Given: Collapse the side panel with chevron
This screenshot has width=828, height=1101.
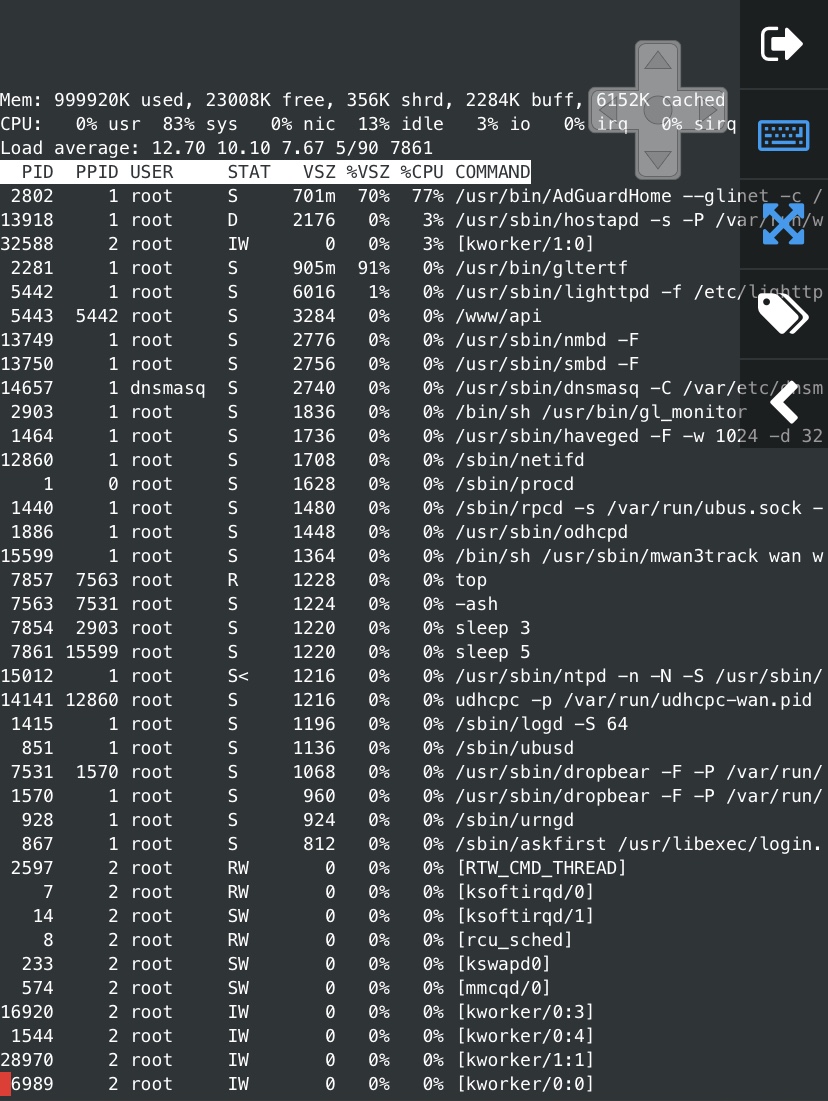Looking at the screenshot, I should pyautogui.click(x=783, y=403).
